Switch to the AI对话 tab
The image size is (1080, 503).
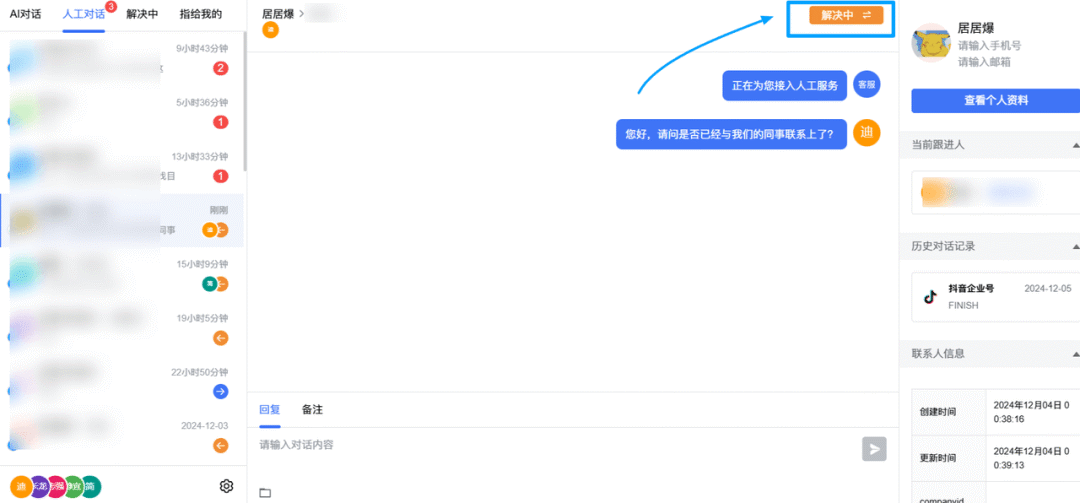point(25,14)
